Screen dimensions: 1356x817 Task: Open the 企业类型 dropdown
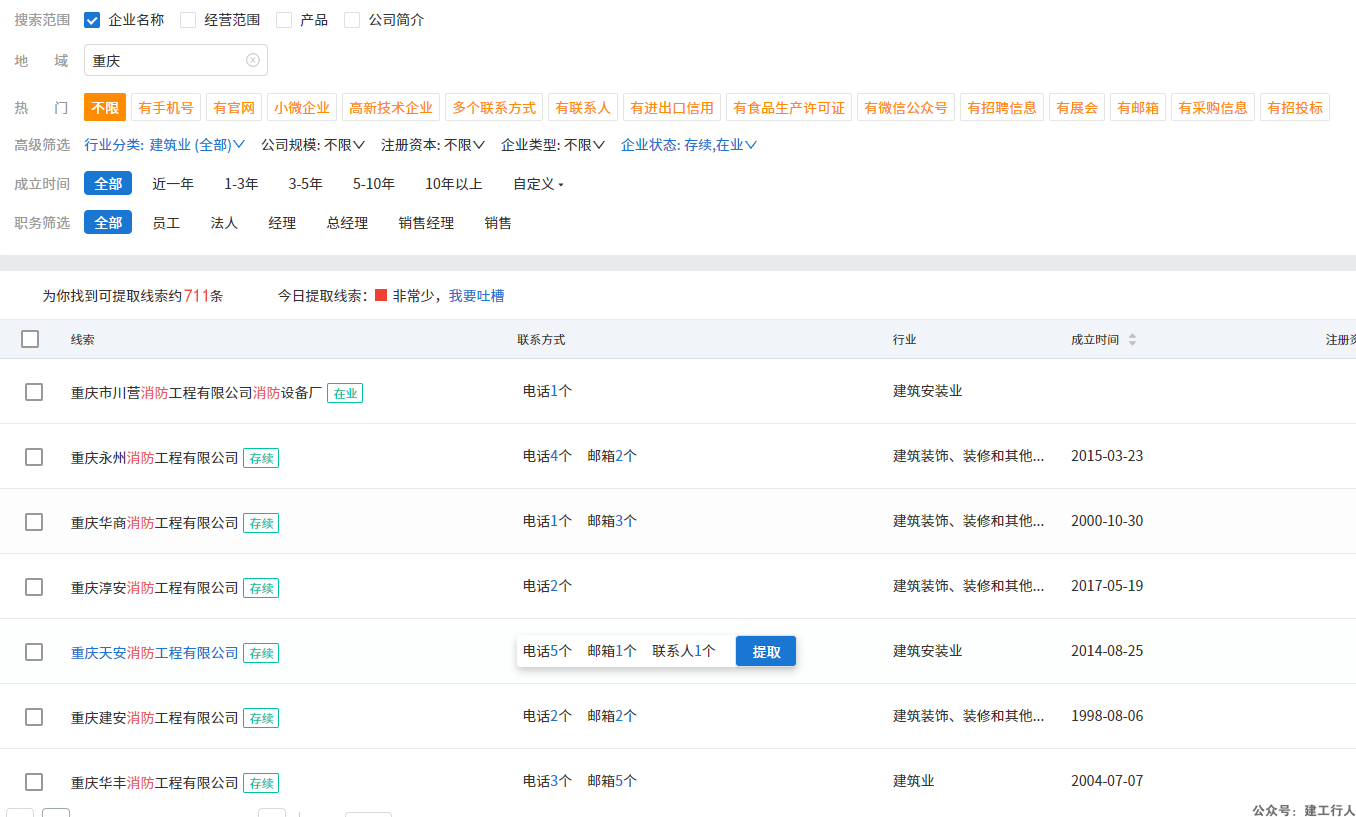553,145
